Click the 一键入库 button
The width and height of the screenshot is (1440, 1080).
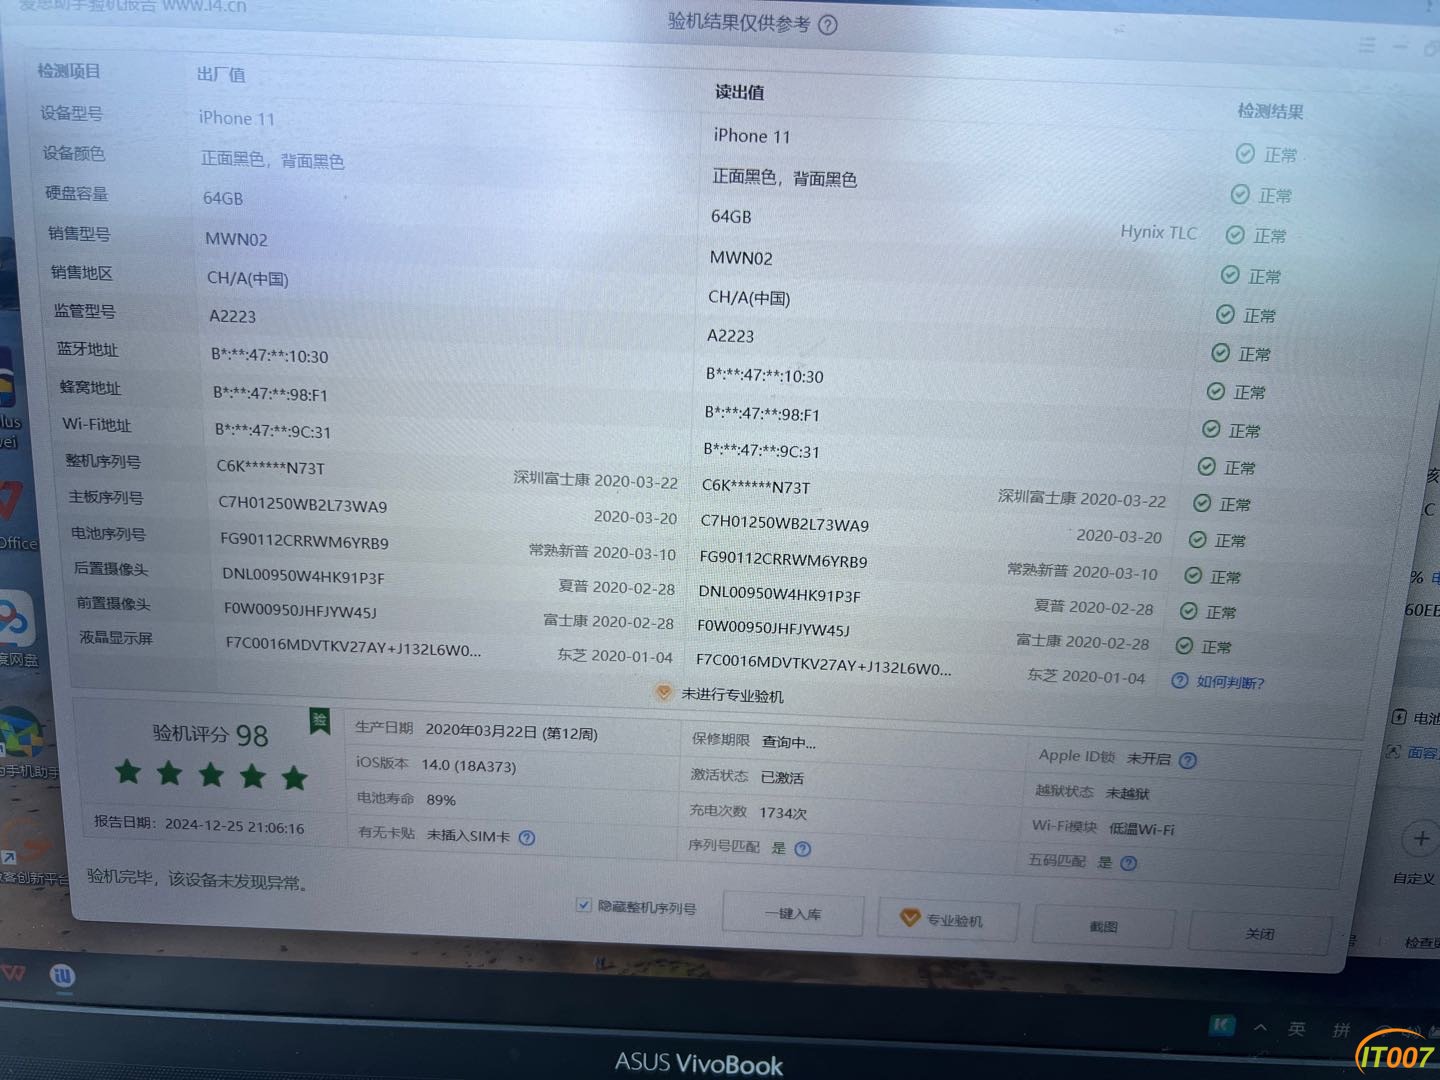[x=793, y=913]
